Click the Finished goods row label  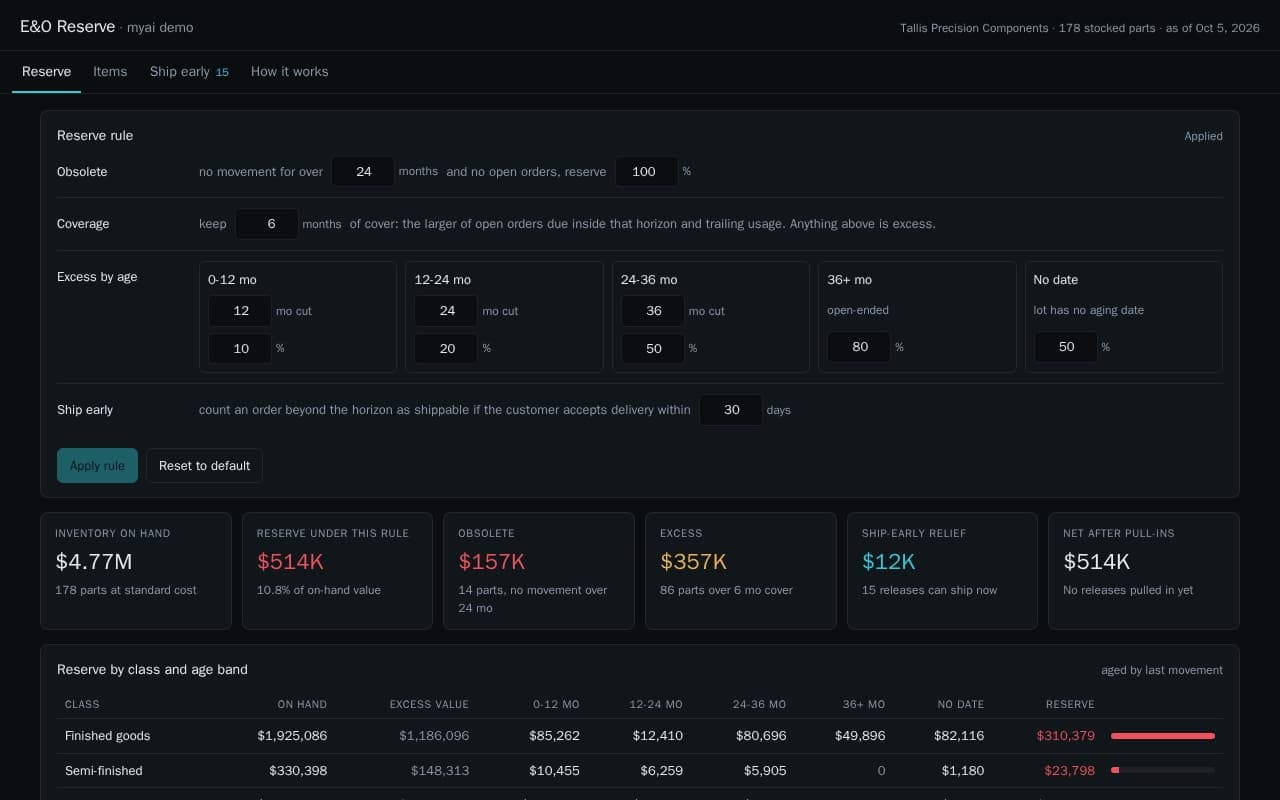(108, 736)
